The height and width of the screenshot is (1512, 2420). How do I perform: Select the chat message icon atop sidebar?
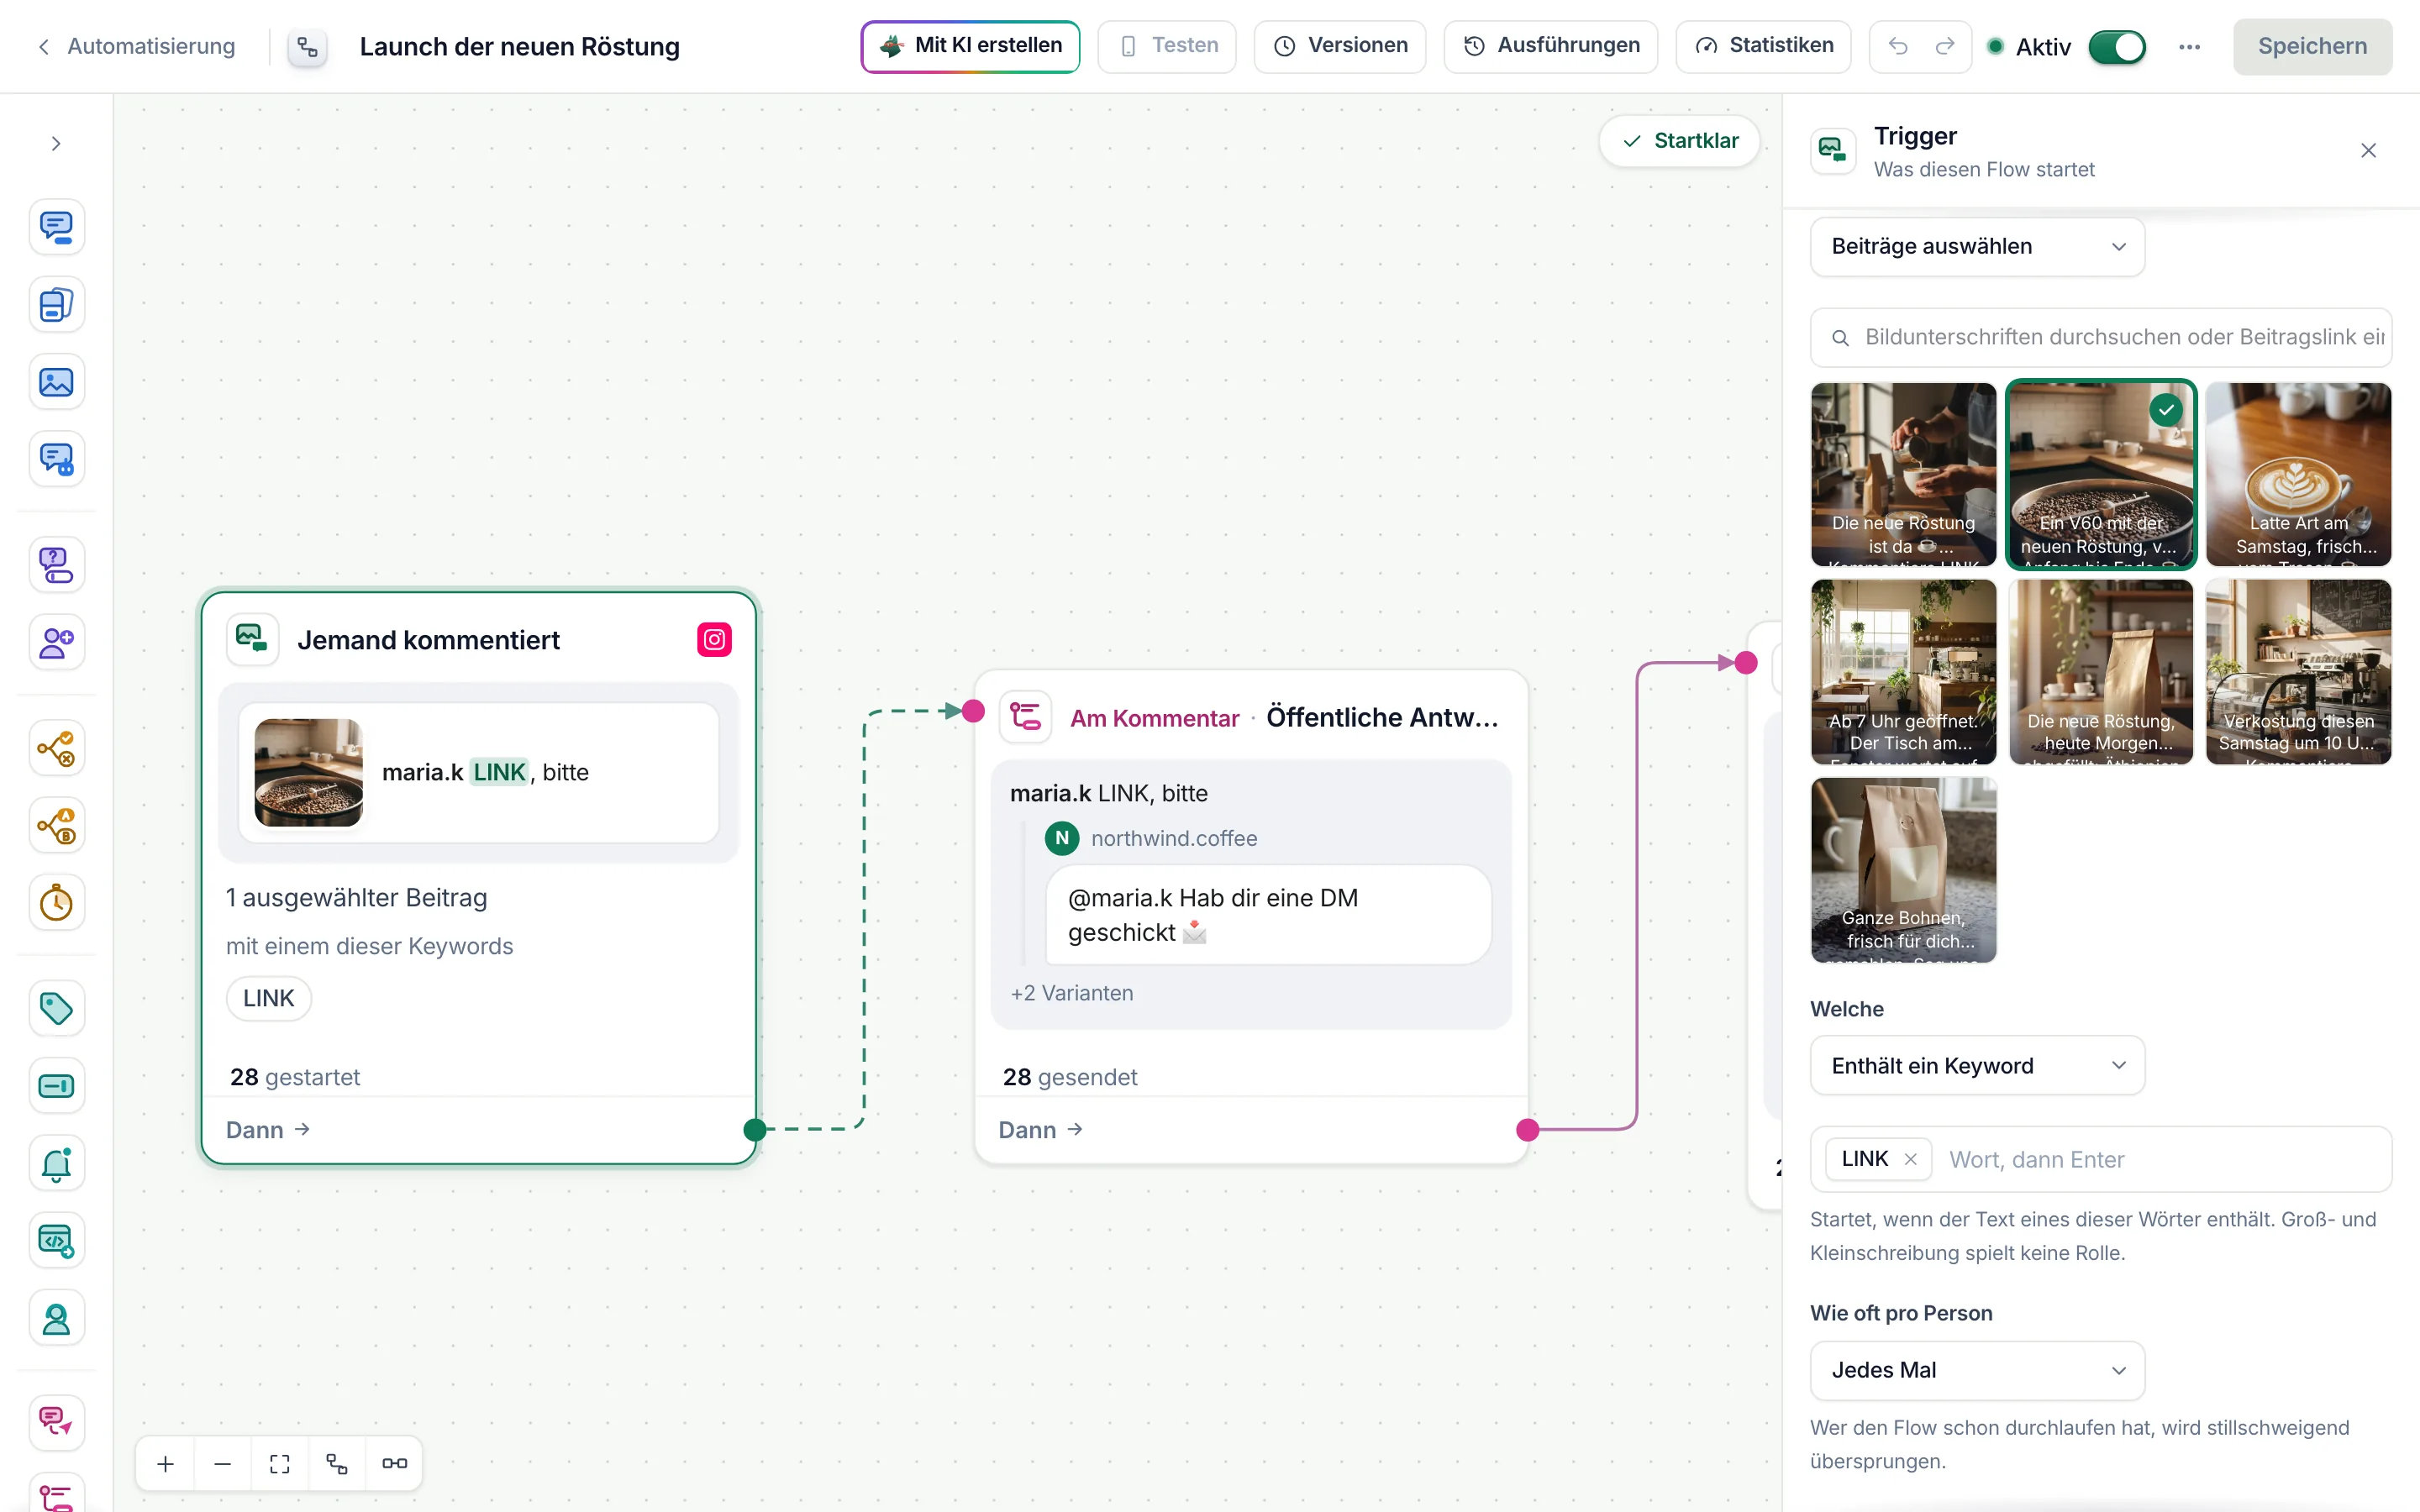pos(56,227)
